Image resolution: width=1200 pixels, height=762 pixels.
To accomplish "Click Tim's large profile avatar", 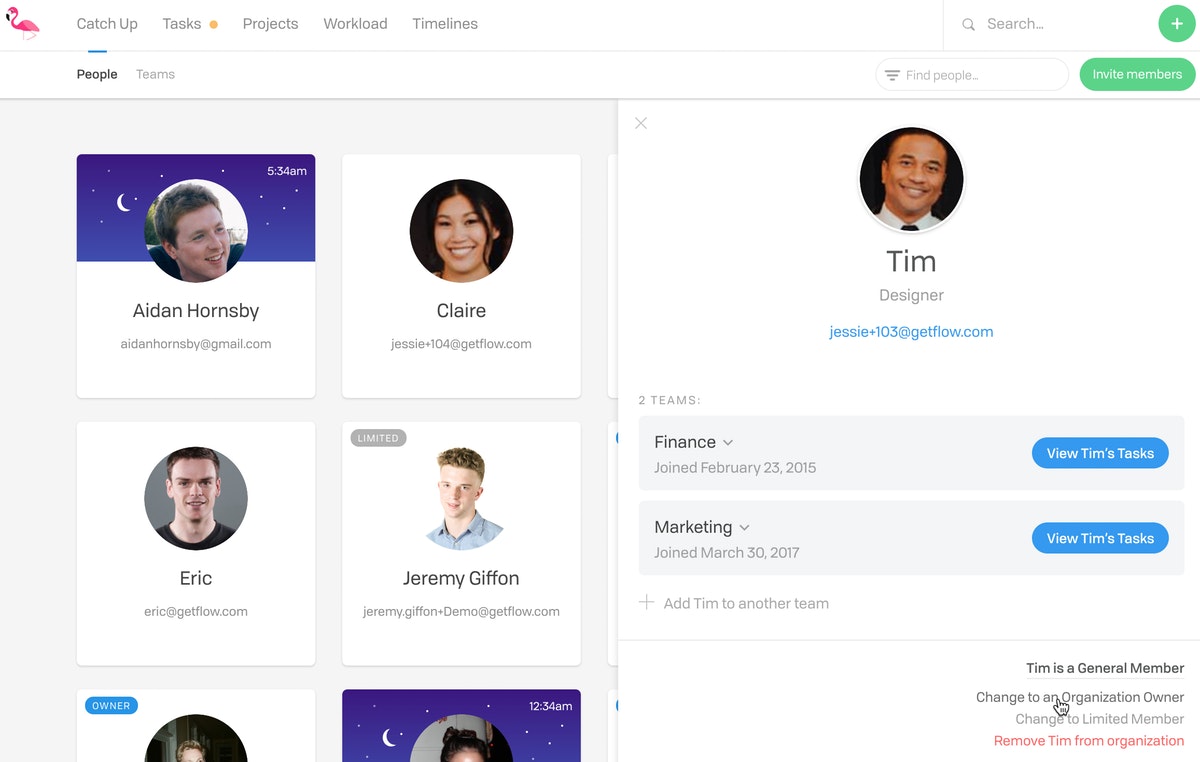I will (911, 180).
